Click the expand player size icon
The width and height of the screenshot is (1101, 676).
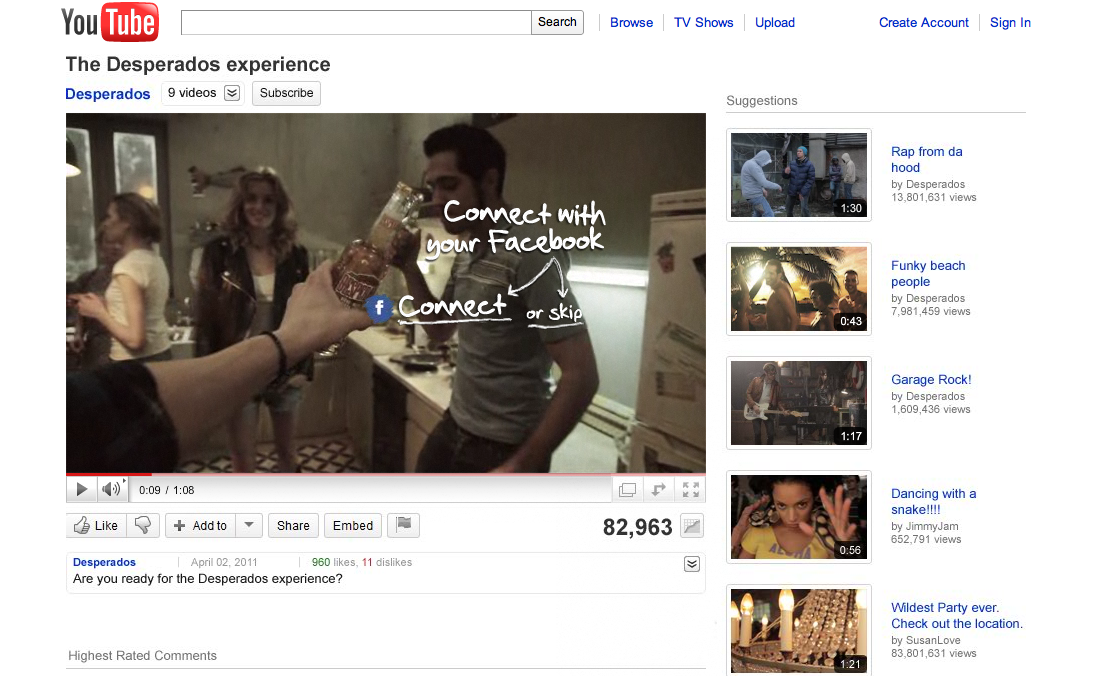(659, 490)
